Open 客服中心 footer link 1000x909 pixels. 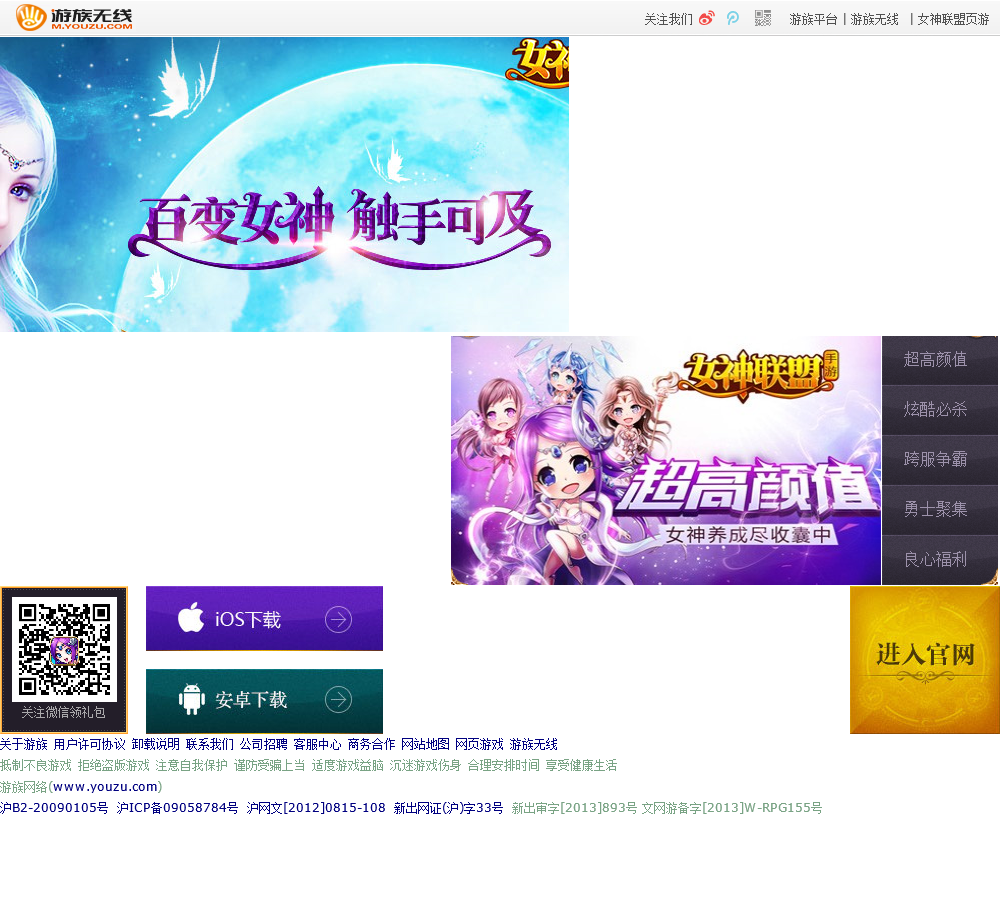318,744
